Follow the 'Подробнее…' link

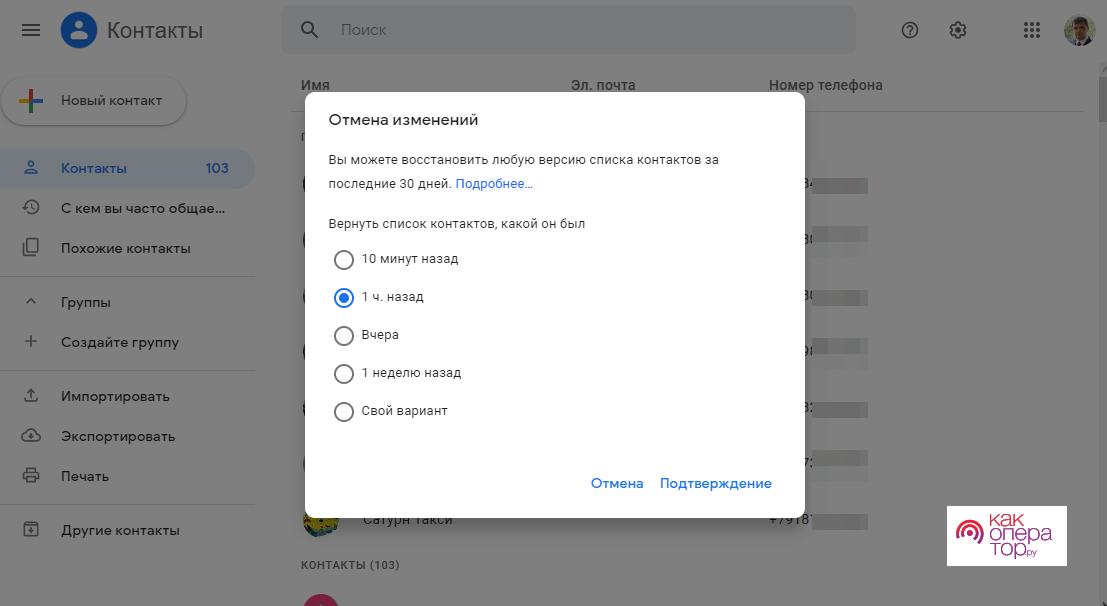pyautogui.click(x=494, y=185)
